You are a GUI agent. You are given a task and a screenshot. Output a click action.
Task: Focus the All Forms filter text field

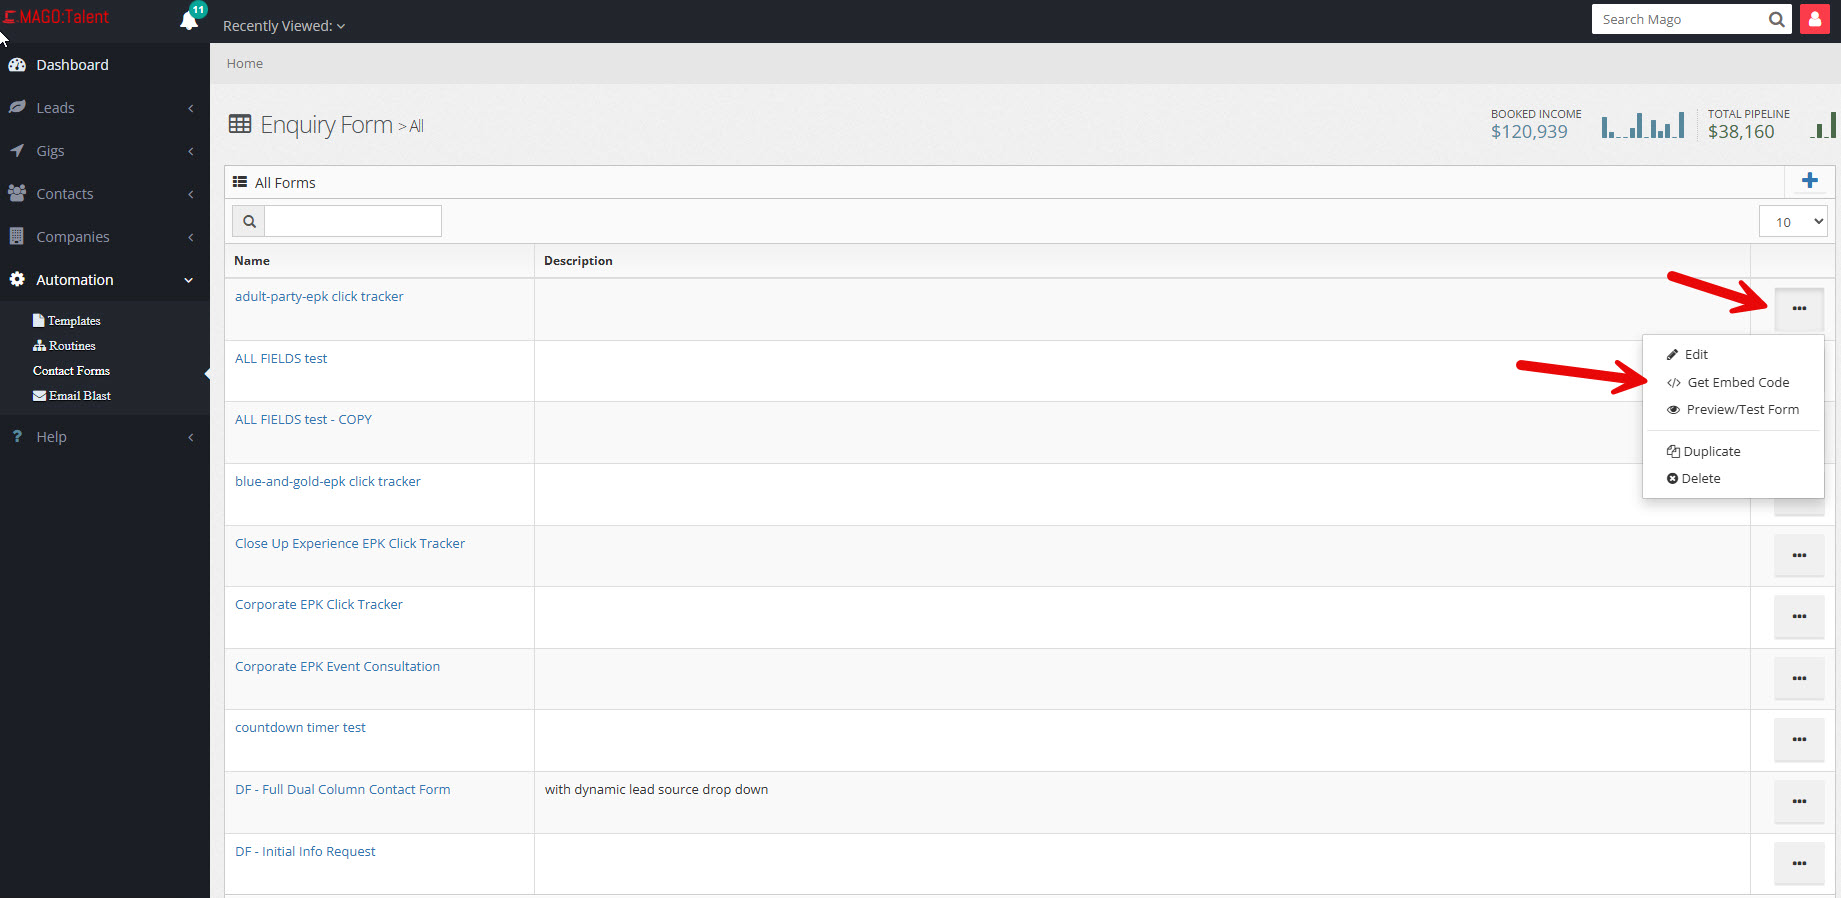tap(353, 221)
